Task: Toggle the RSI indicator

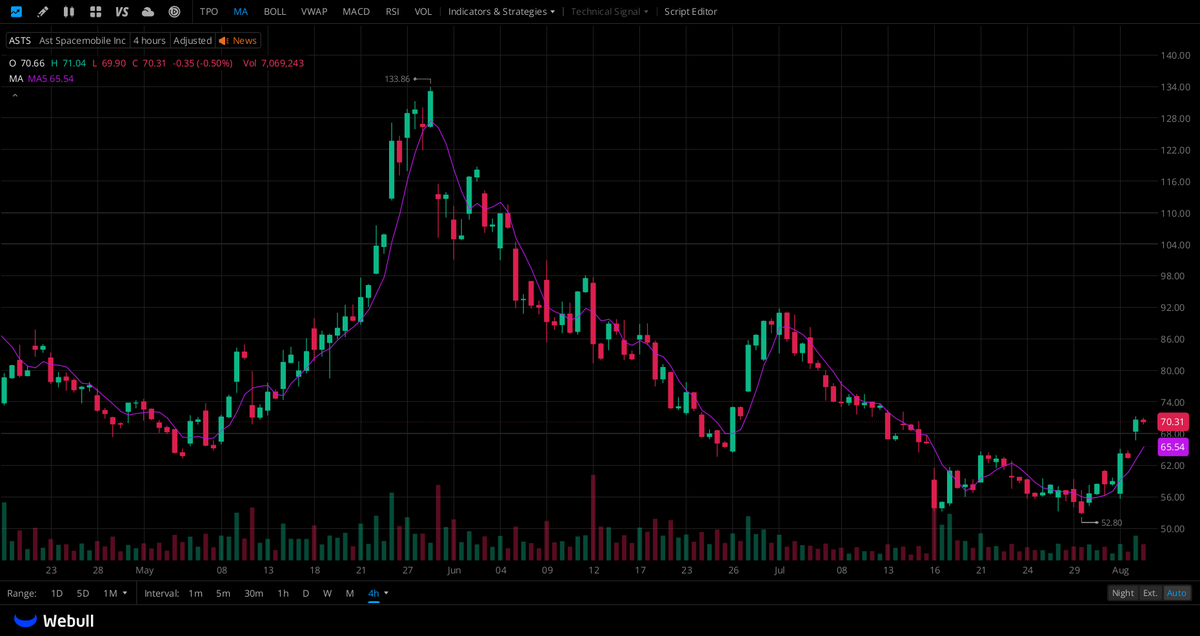Action: click(392, 12)
